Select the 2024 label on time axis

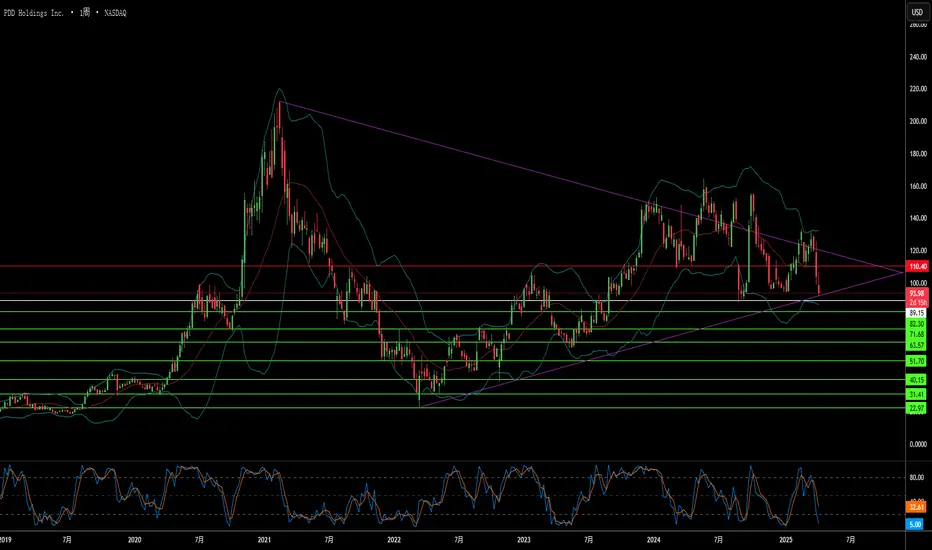tap(653, 540)
